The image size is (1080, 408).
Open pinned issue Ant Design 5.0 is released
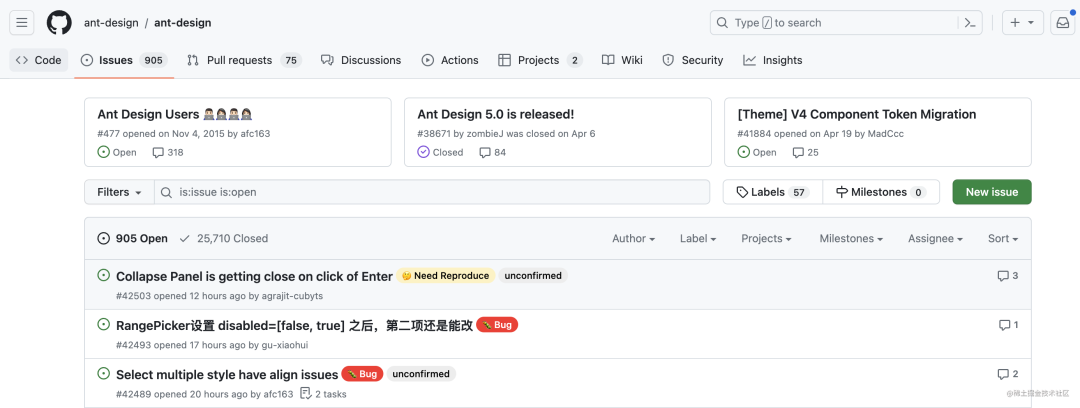(496, 114)
